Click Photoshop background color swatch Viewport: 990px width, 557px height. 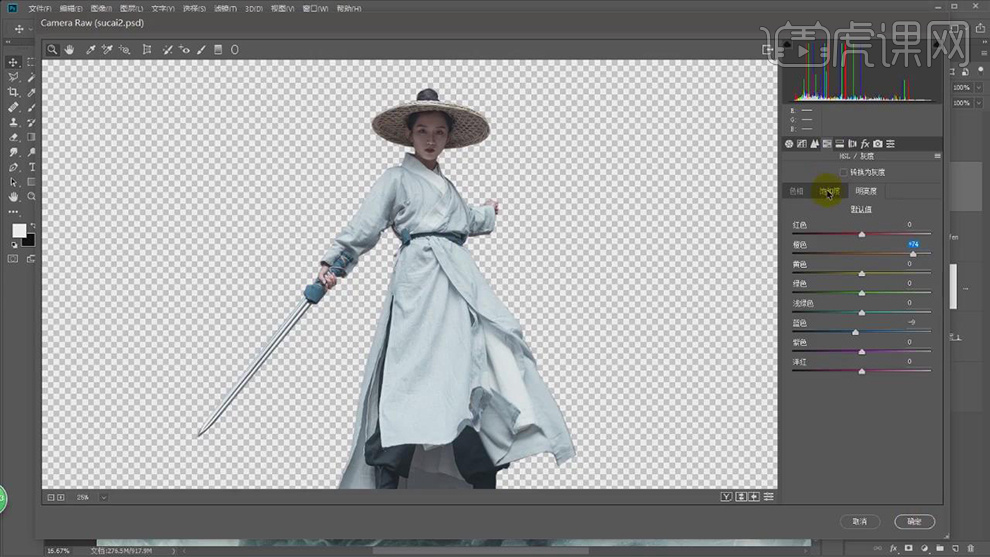point(28,240)
